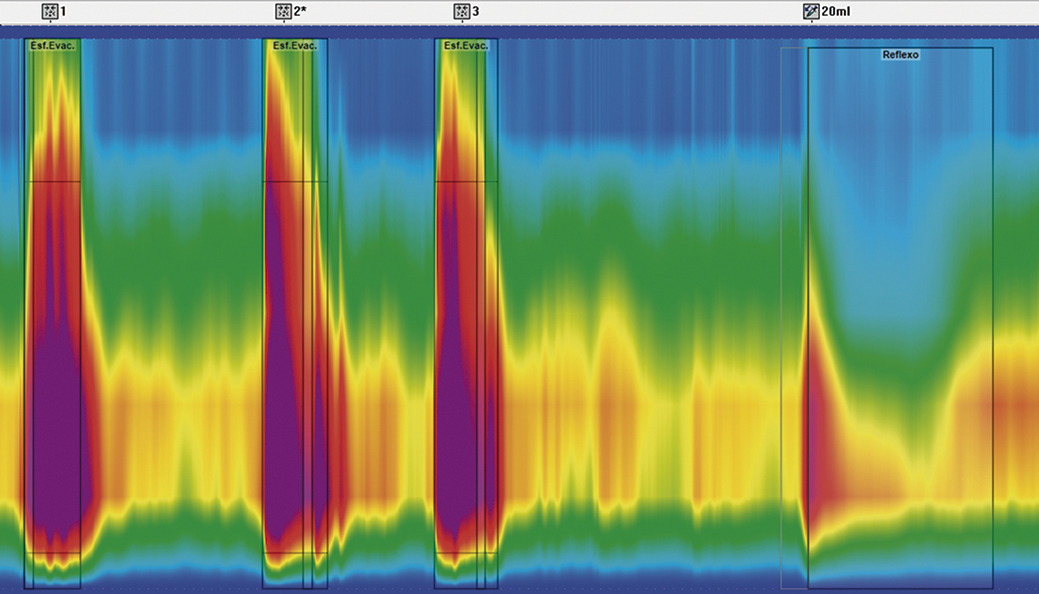Screen dimensions: 1039x594
Task: Click the "1" event number label
Action: click(64, 11)
